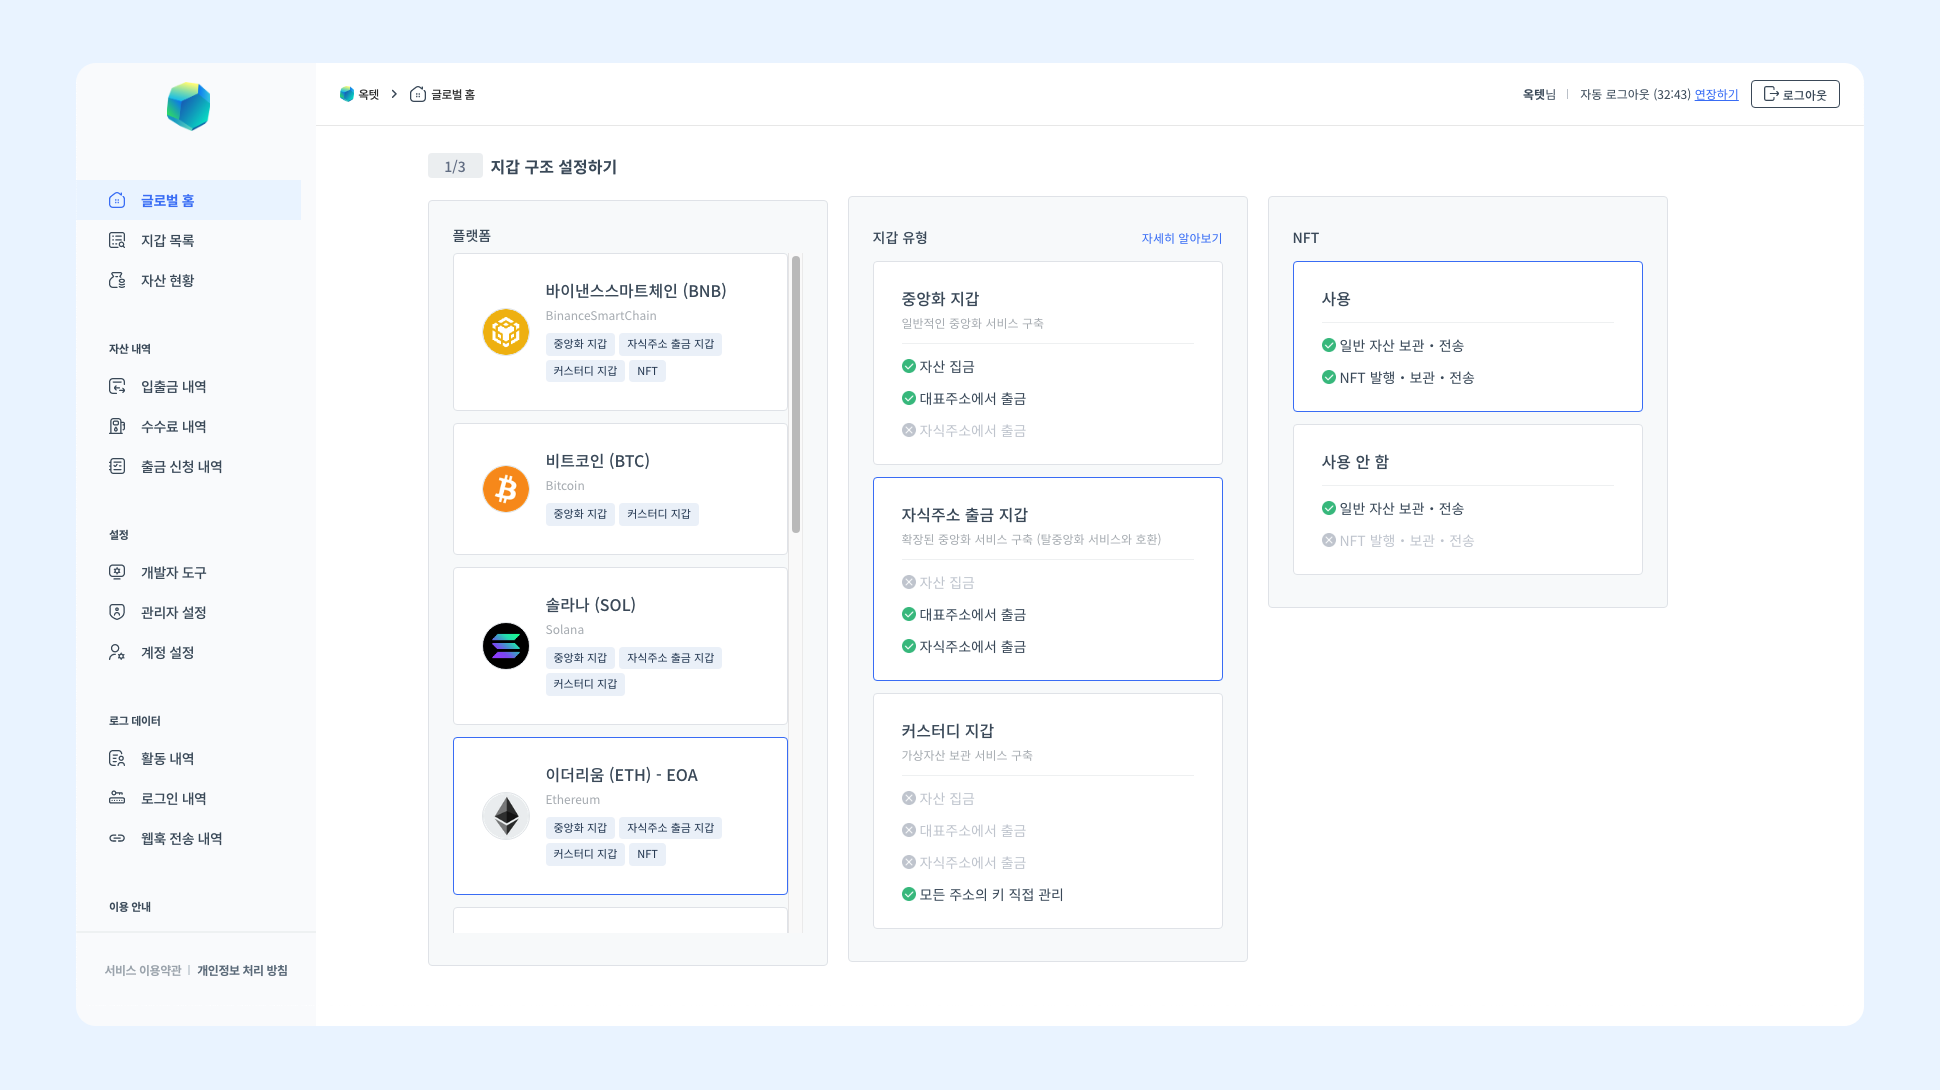Screen dimensions: 1940x1090
Task: Click 이더리움 (ETH) - EOA title
Action: (x=621, y=775)
